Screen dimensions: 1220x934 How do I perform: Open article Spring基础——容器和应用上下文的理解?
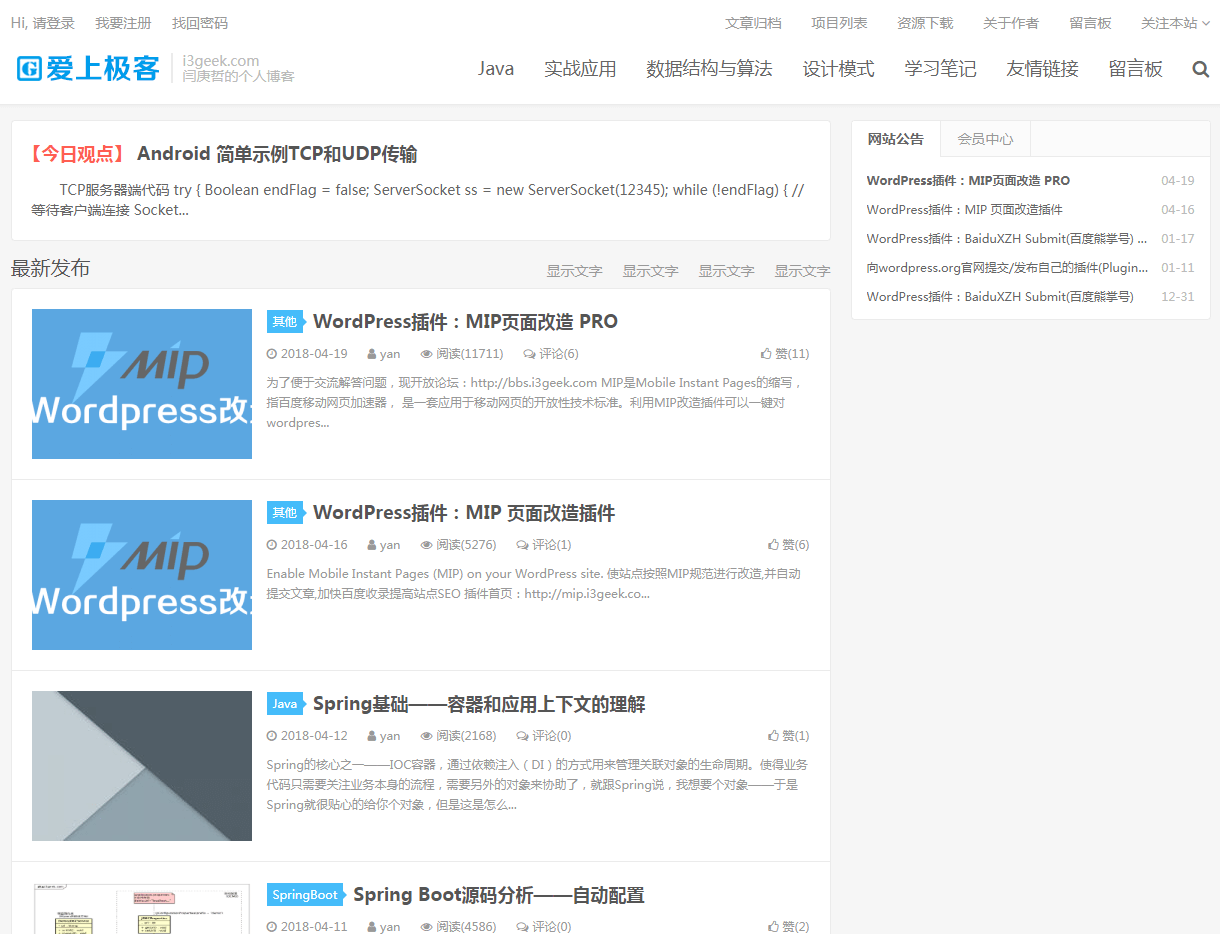479,704
